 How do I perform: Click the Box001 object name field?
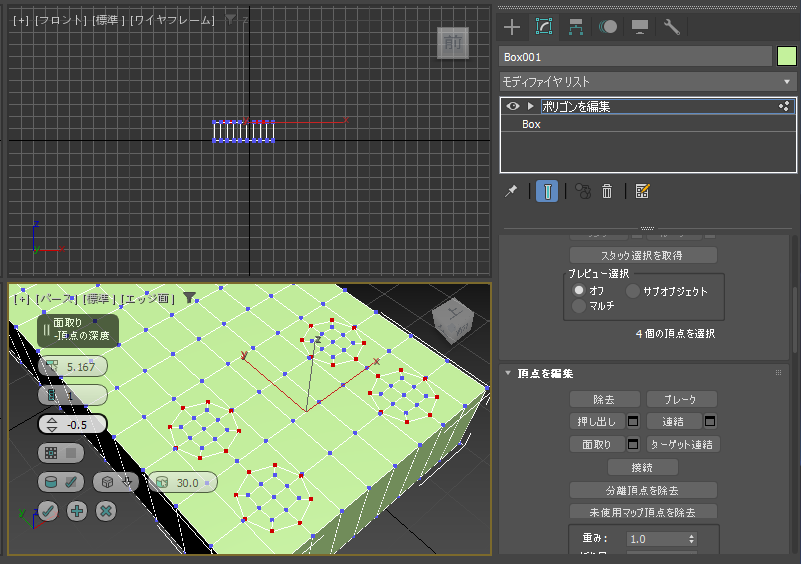(635, 57)
